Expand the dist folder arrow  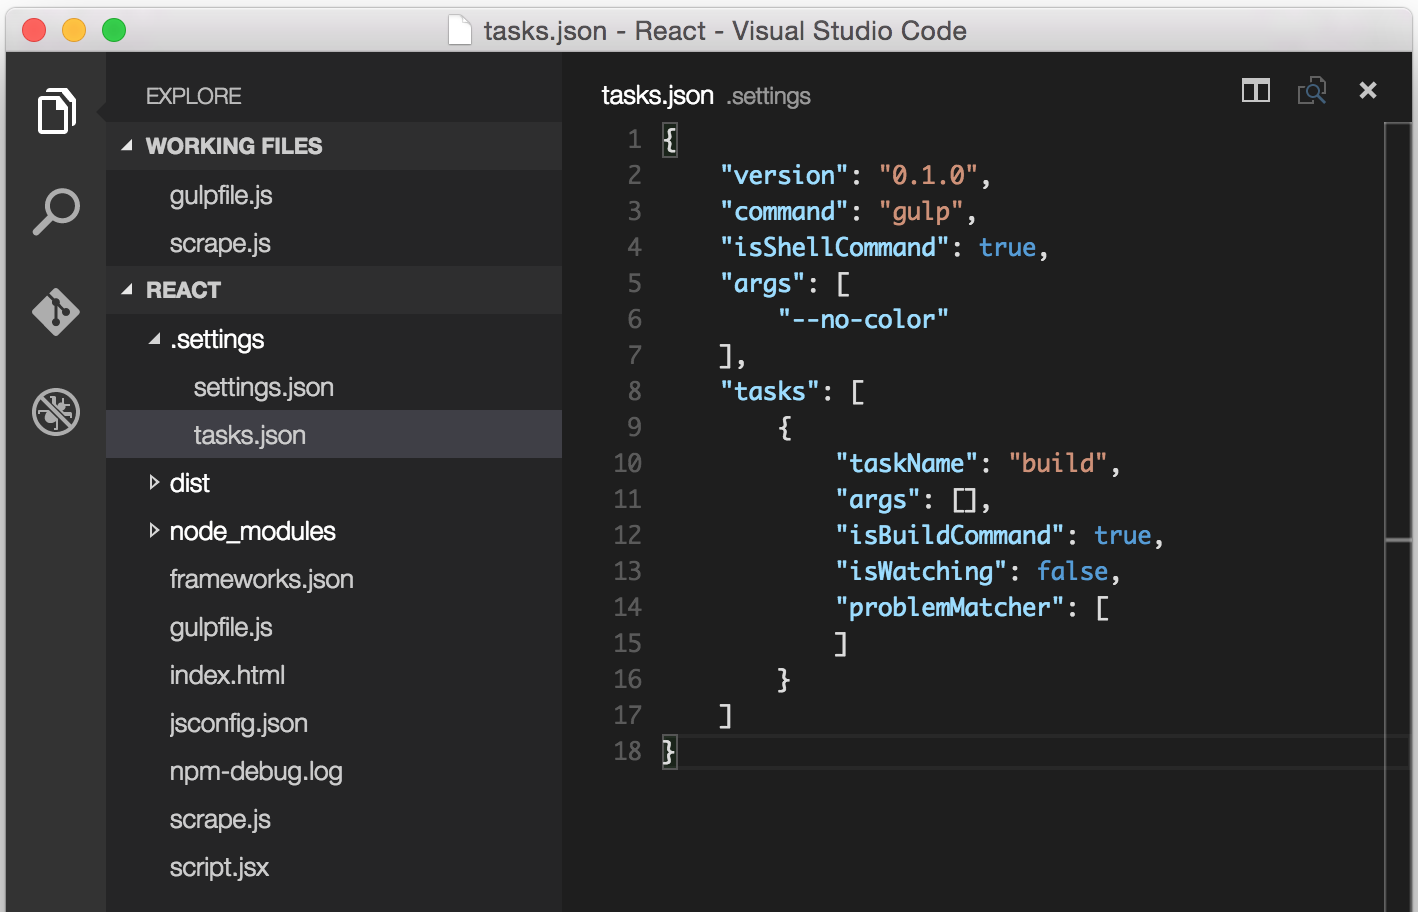coord(154,483)
